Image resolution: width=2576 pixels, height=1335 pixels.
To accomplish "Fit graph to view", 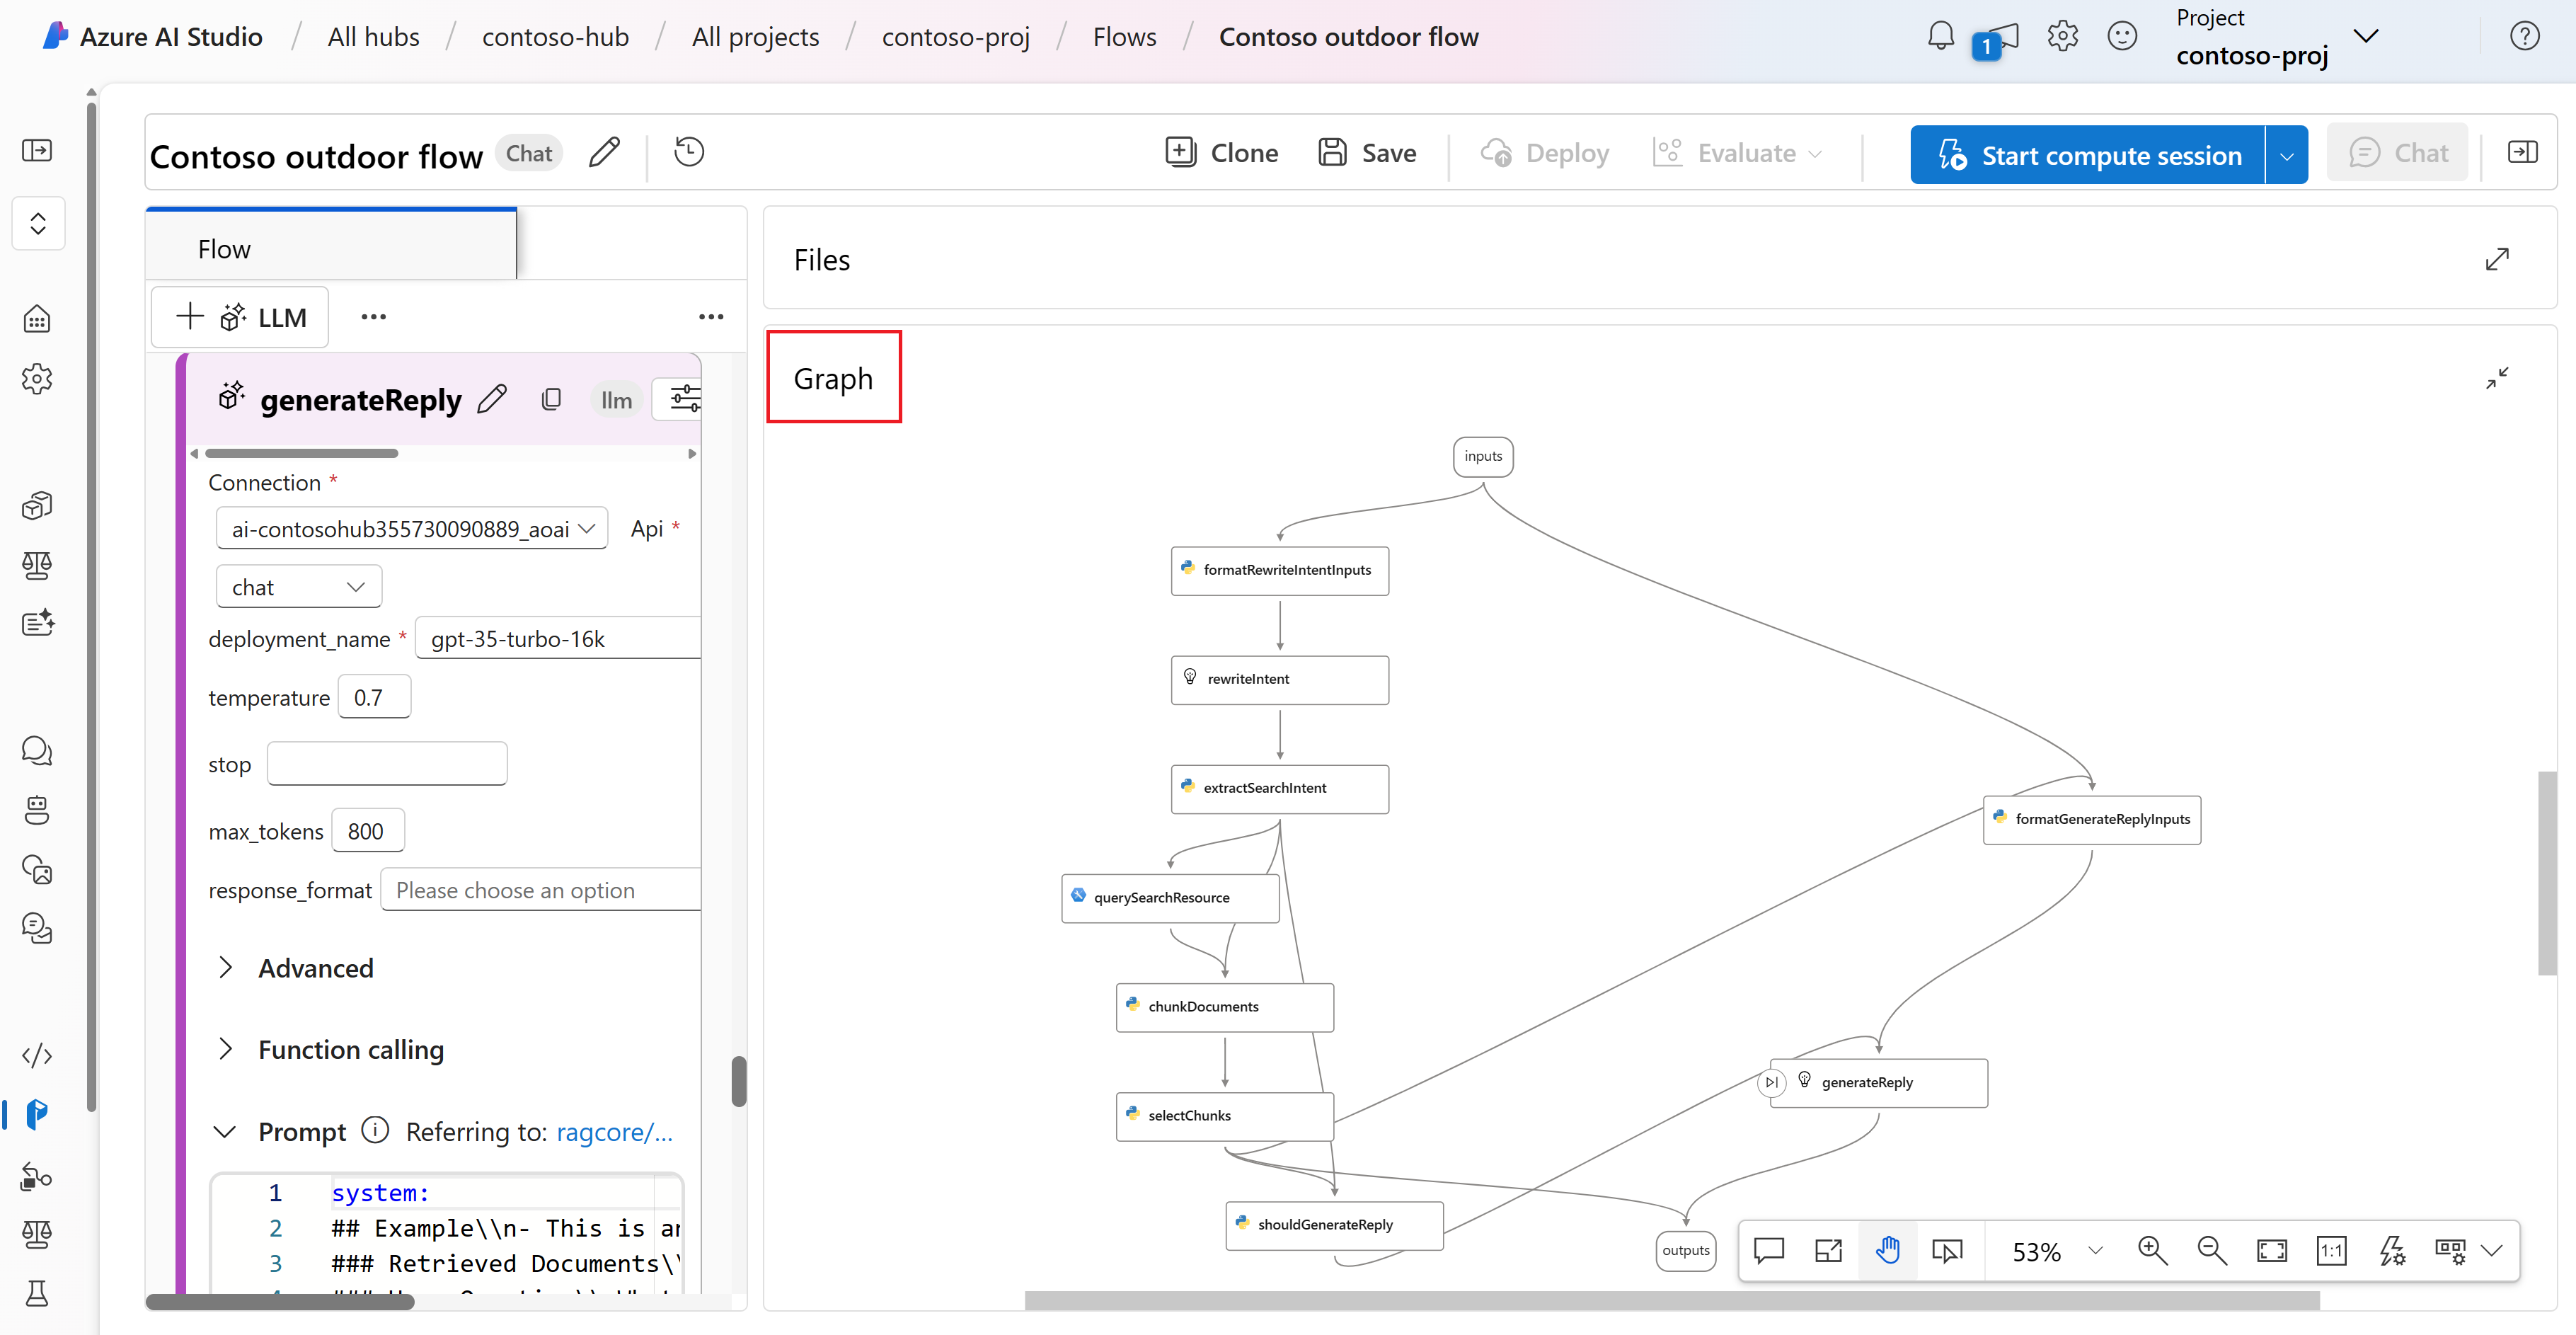I will pos(2271,1250).
